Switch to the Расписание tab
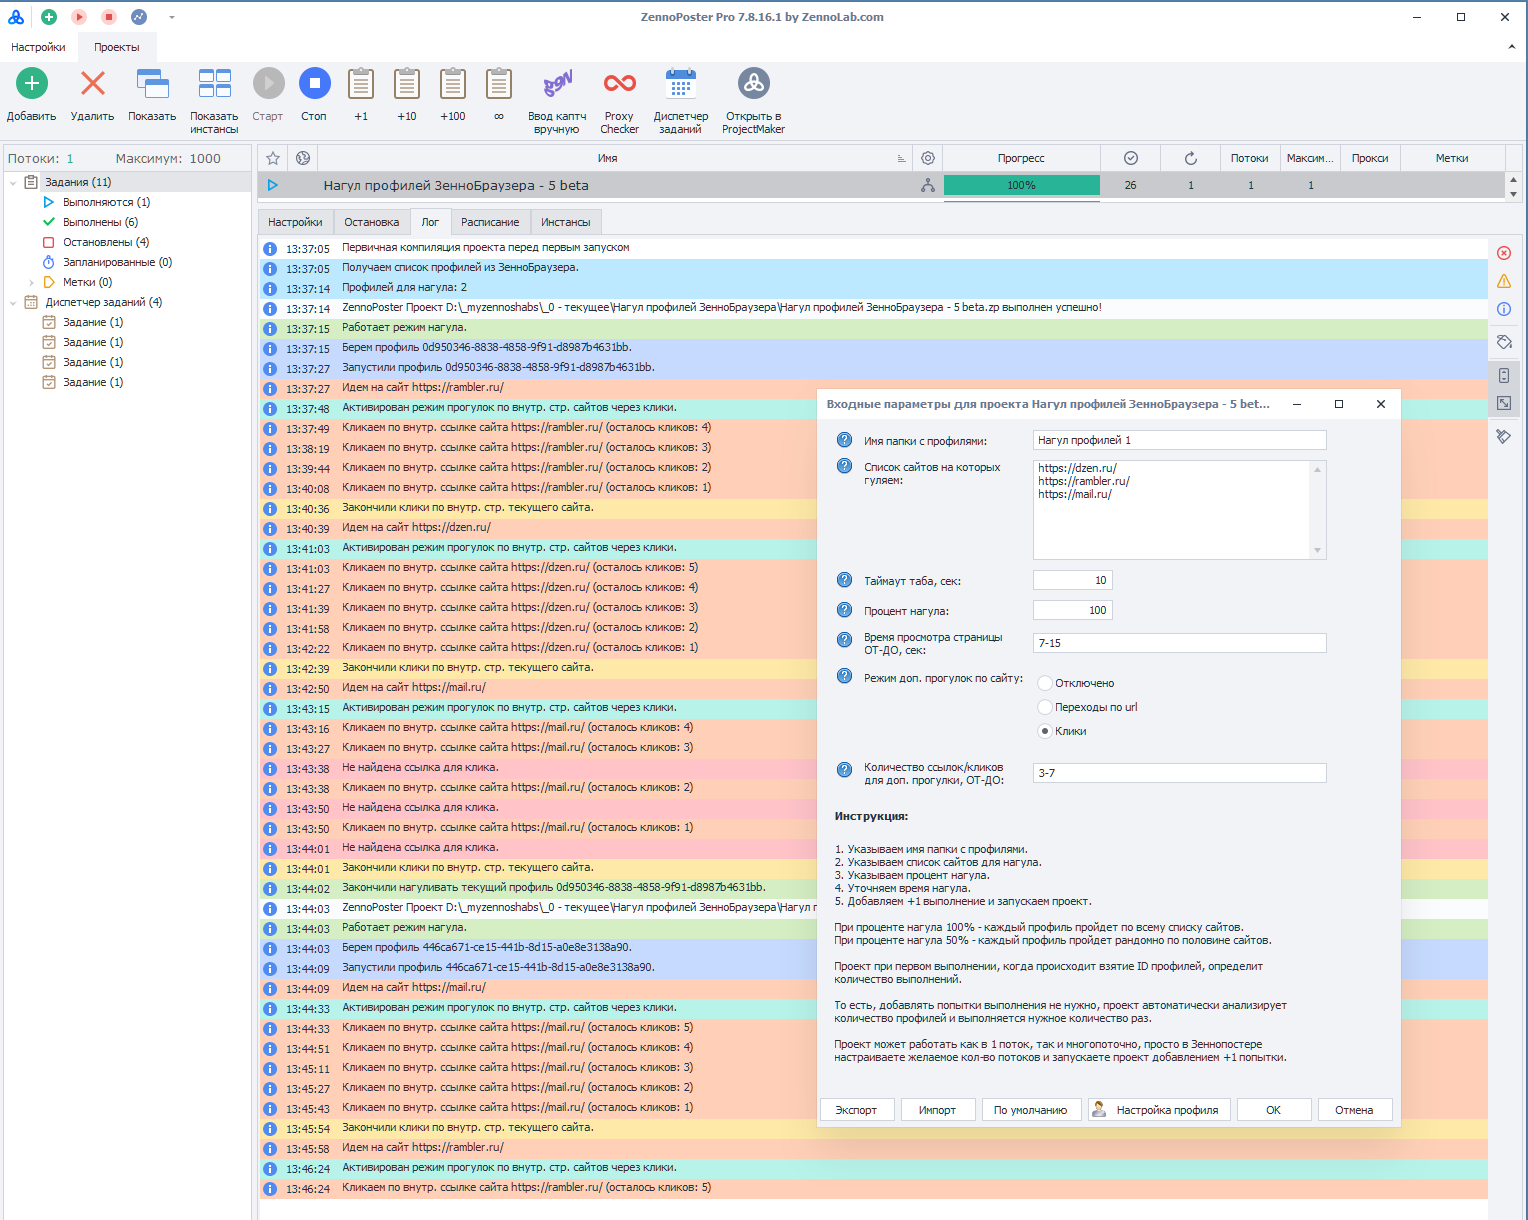1528x1220 pixels. click(490, 222)
